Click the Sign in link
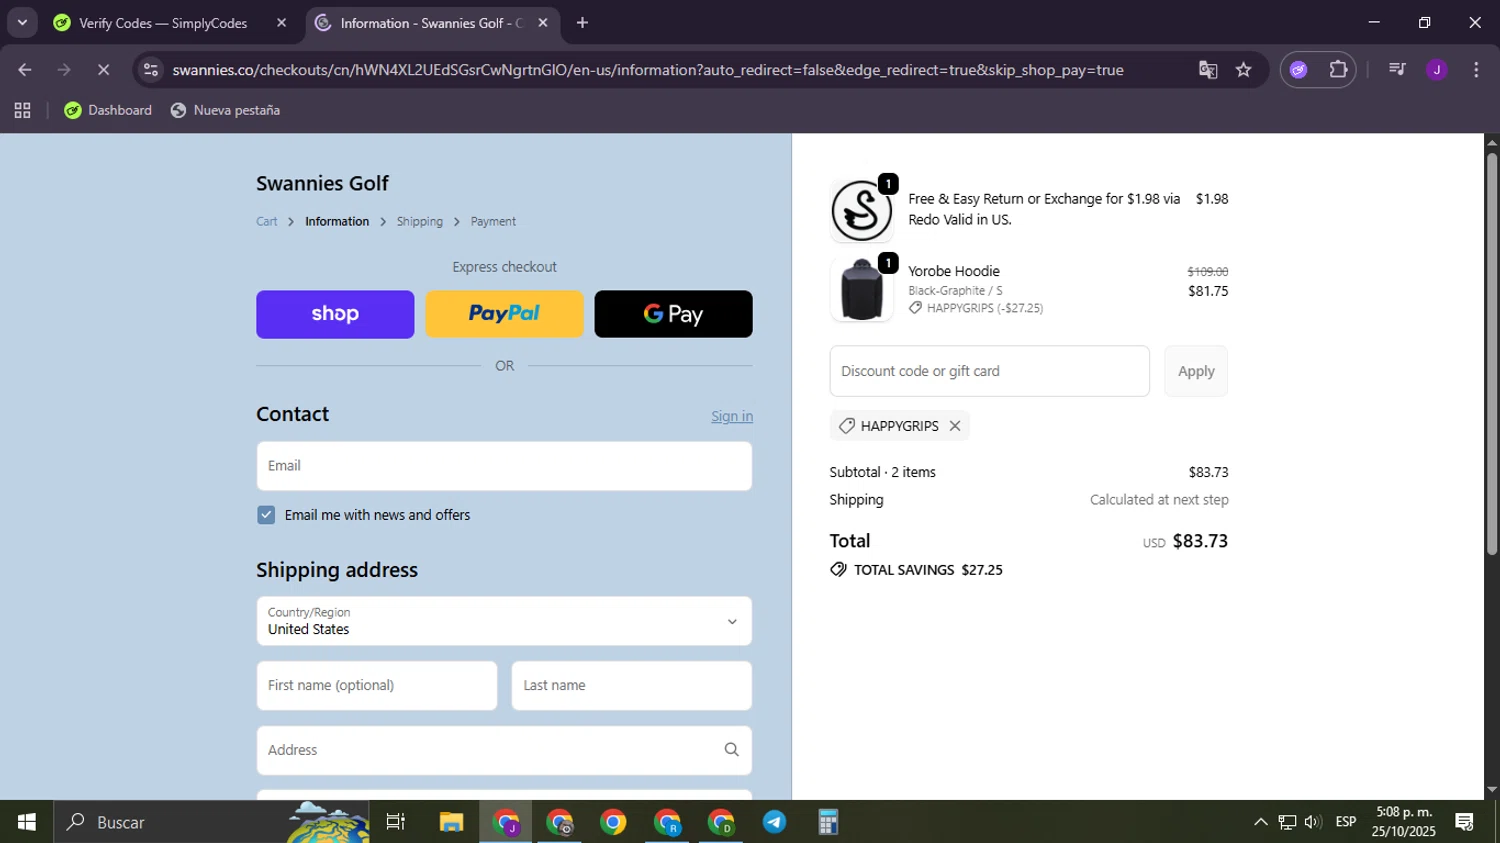This screenshot has width=1500, height=843. click(732, 416)
